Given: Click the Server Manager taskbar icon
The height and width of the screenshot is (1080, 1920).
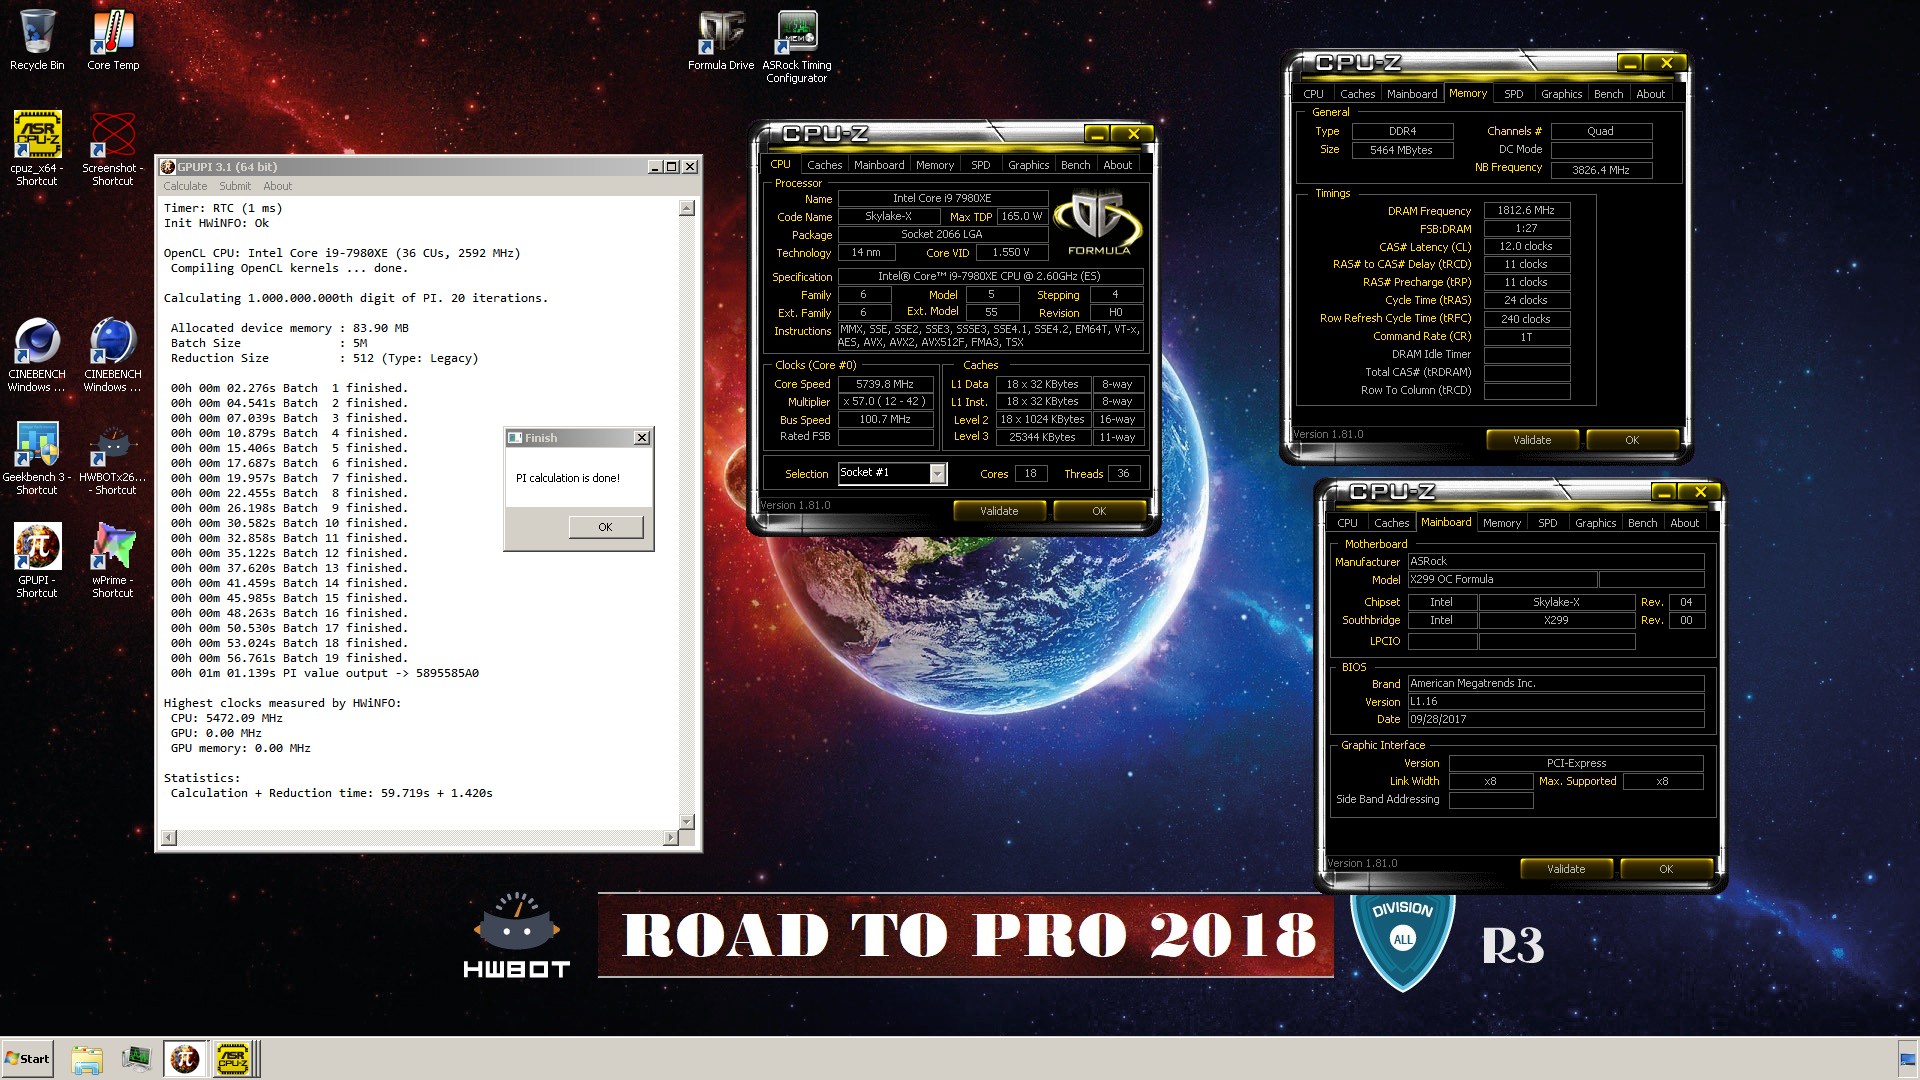Looking at the screenshot, I should [136, 1059].
